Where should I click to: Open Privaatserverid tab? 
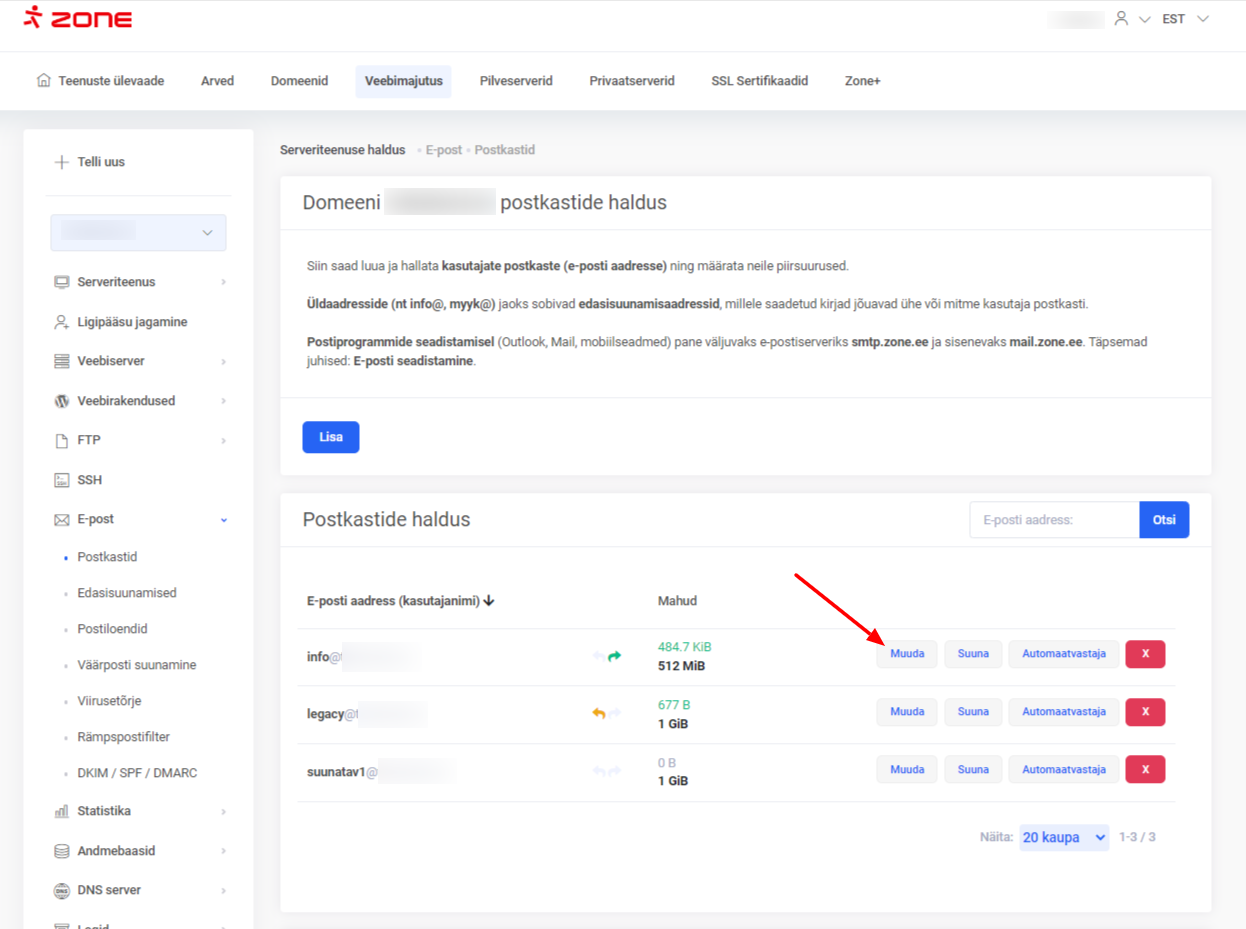click(632, 81)
